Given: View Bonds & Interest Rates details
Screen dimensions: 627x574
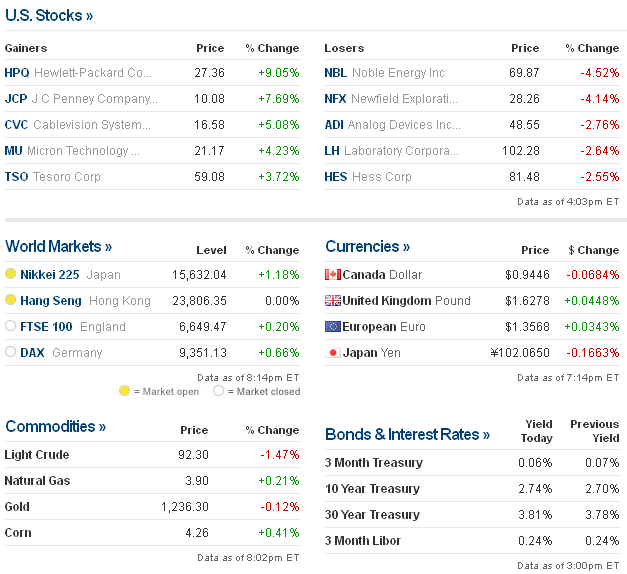Looking at the screenshot, I should (x=407, y=434).
